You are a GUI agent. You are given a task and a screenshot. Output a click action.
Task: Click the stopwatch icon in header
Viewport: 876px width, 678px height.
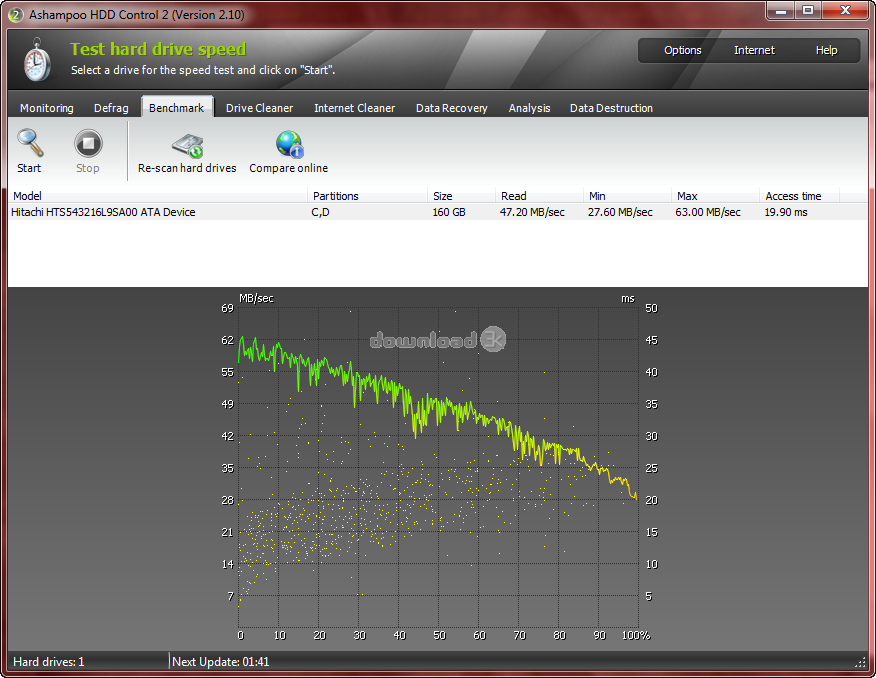[37, 59]
